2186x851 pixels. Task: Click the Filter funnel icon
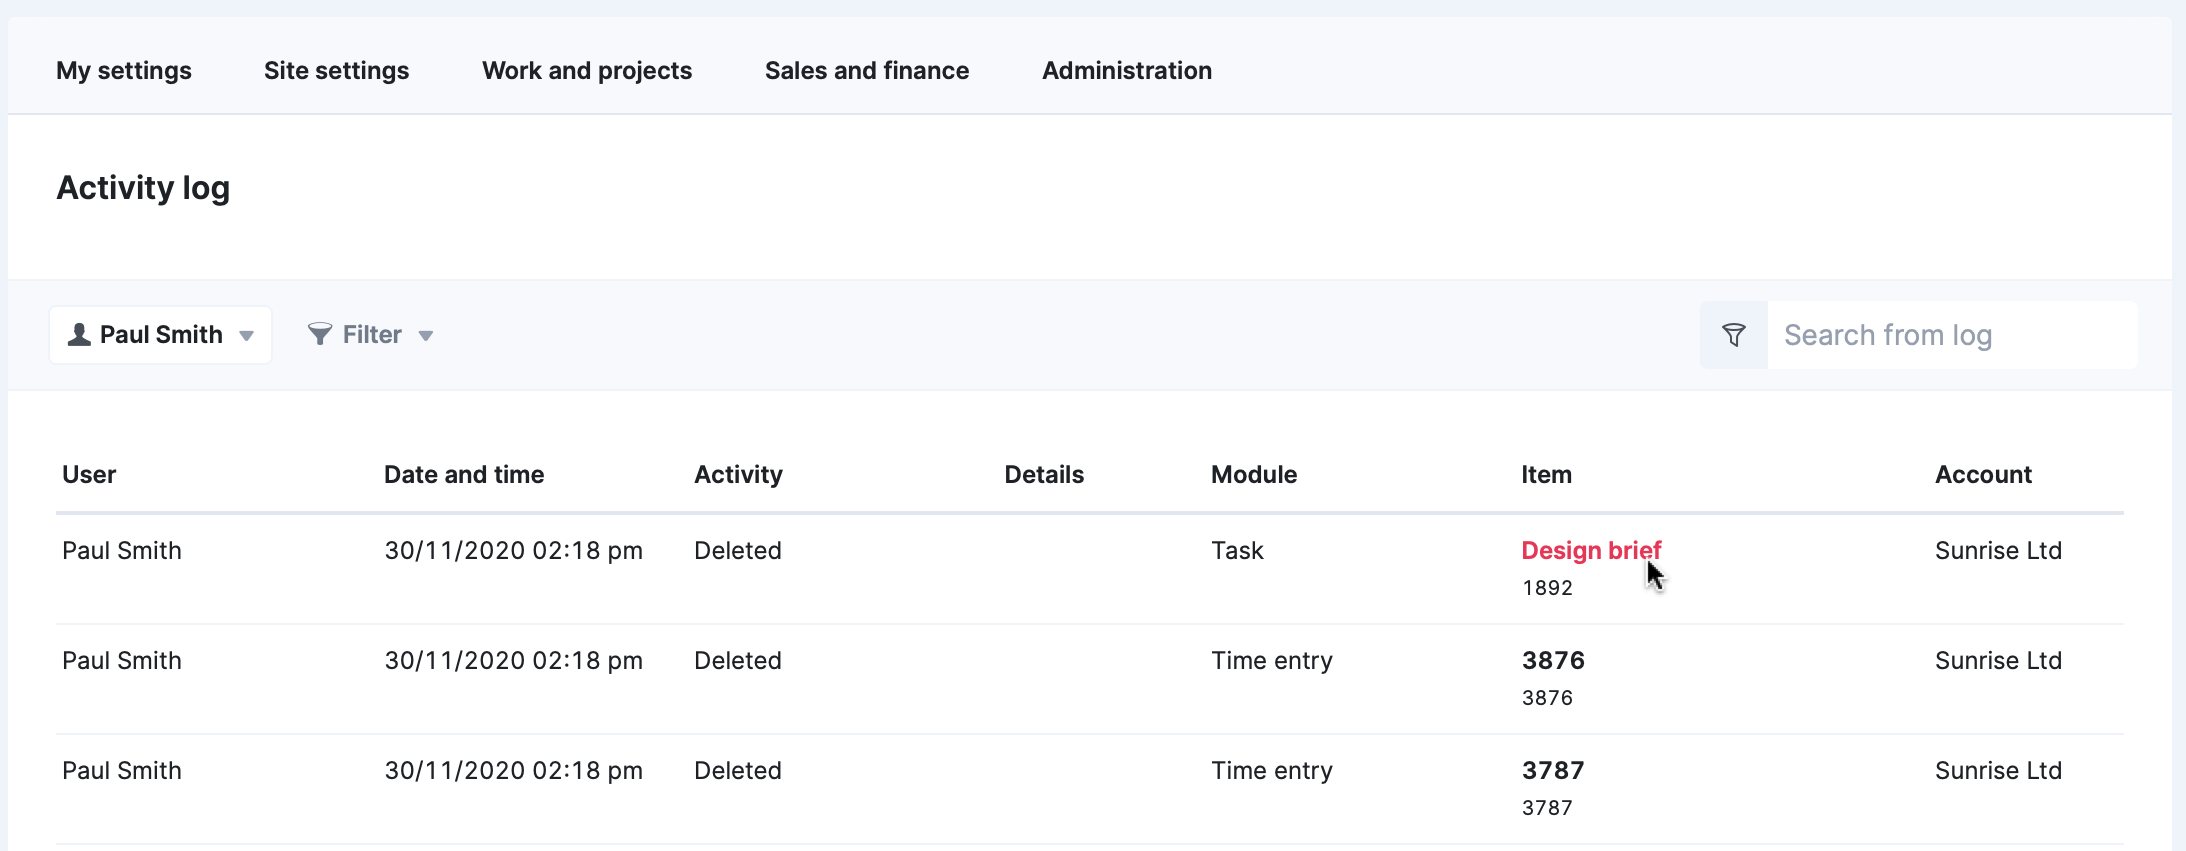coord(320,334)
